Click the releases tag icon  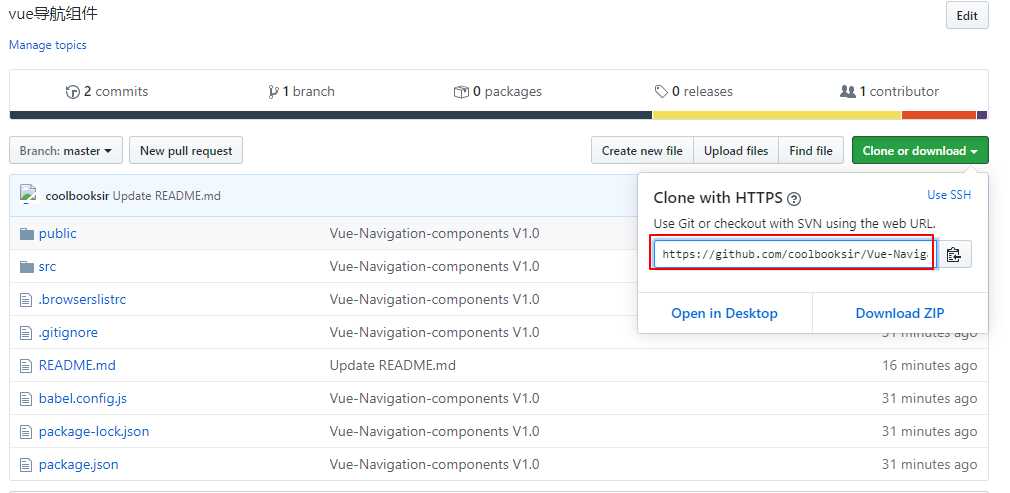tap(661, 92)
